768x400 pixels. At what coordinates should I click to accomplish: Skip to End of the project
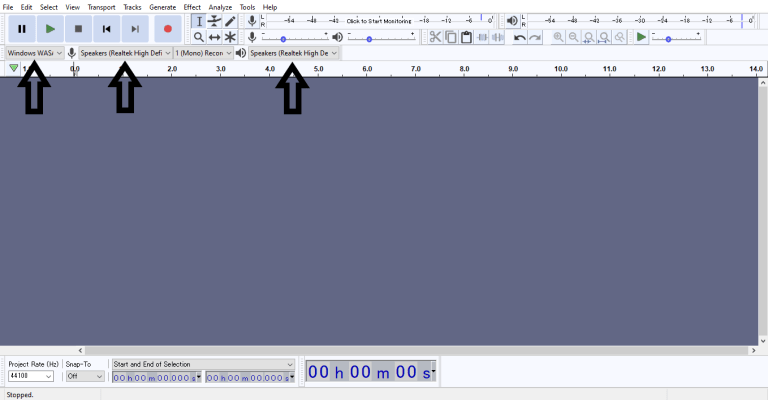tap(135, 29)
